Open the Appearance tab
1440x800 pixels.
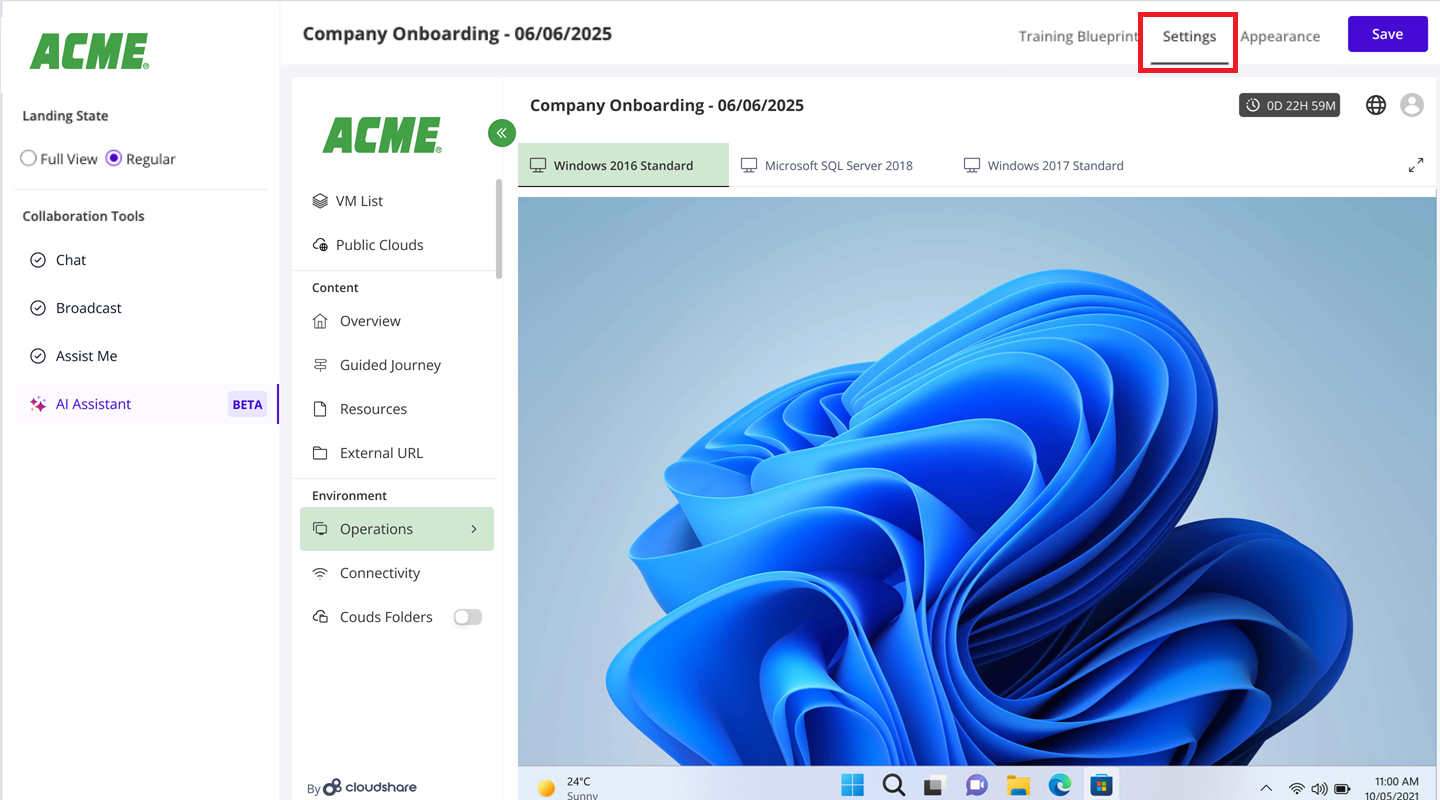[1280, 36]
